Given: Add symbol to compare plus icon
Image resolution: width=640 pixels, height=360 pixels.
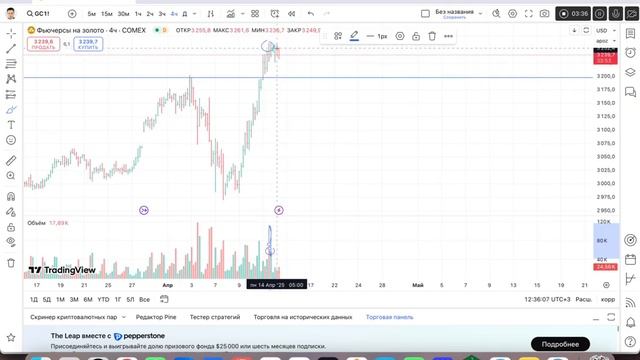Looking at the screenshot, I should pyautogui.click(x=72, y=14).
